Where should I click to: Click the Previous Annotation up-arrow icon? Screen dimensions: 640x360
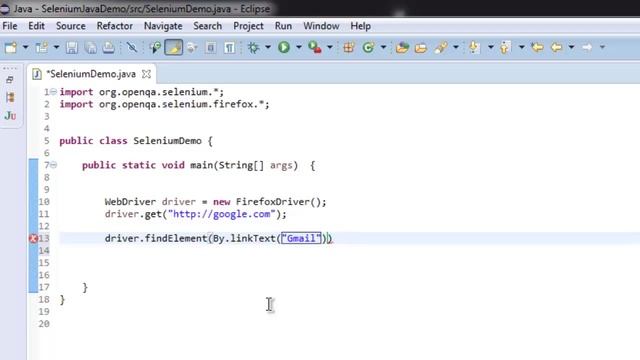click(x=505, y=48)
